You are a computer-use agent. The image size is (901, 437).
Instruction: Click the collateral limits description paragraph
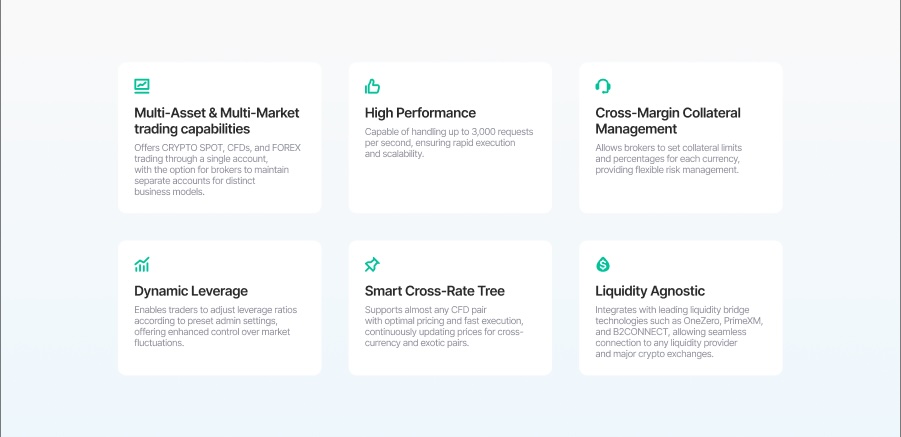(x=667, y=159)
